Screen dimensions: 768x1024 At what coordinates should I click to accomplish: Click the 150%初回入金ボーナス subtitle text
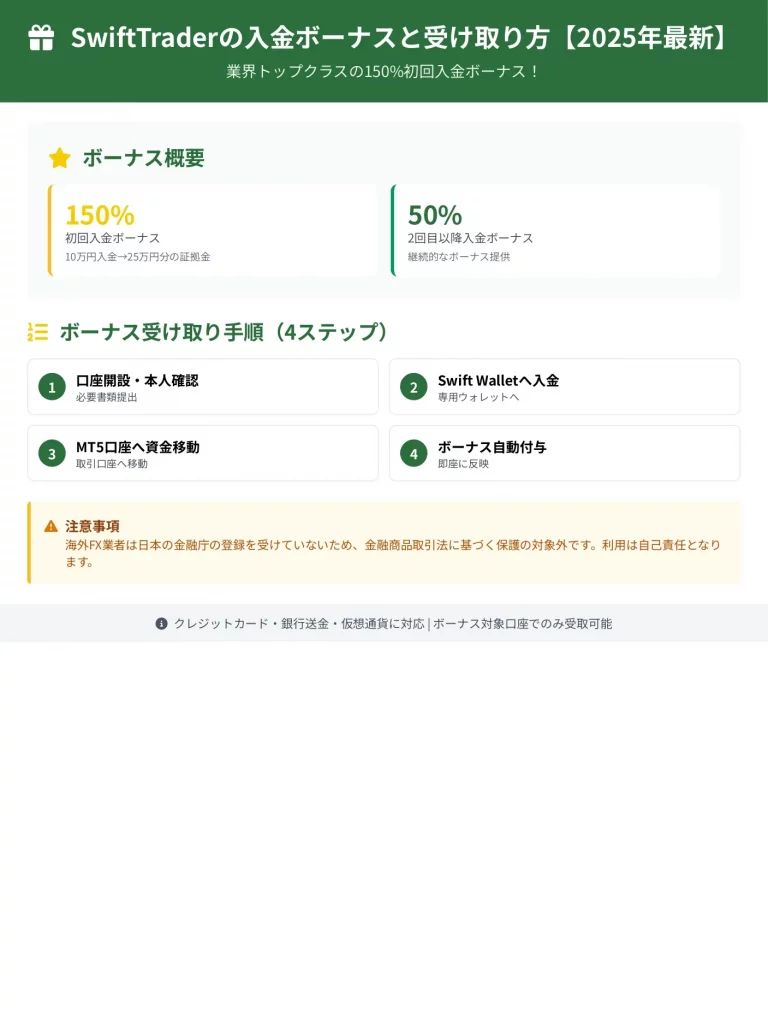(384, 72)
